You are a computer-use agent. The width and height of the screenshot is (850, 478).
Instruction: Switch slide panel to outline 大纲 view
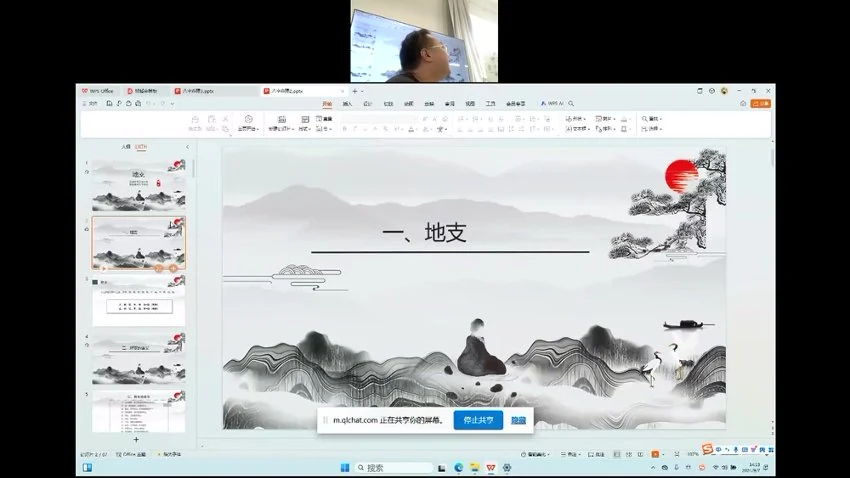tap(126, 147)
